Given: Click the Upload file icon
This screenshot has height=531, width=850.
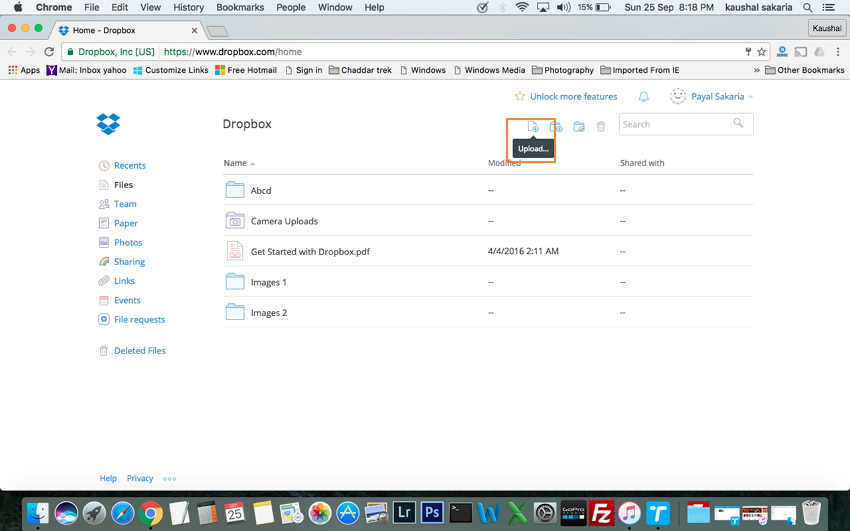Looking at the screenshot, I should tap(533, 127).
